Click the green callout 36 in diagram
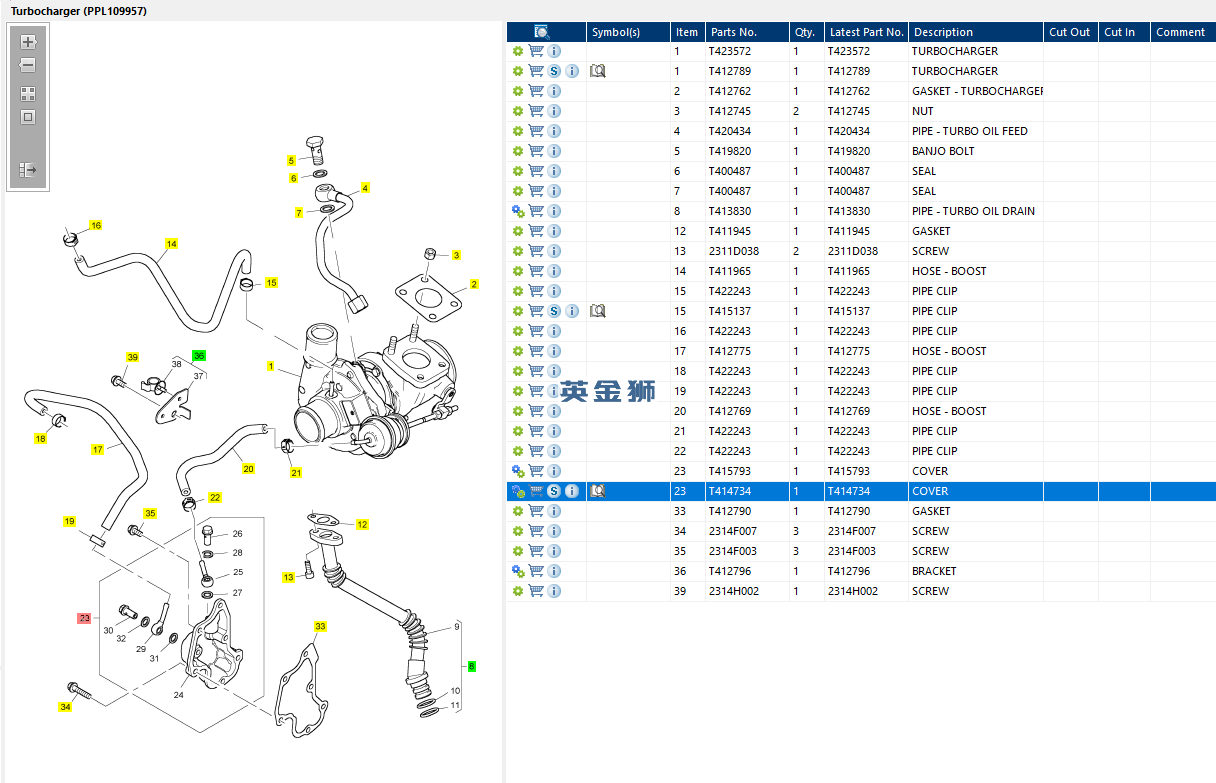The image size is (1216, 783). click(199, 356)
